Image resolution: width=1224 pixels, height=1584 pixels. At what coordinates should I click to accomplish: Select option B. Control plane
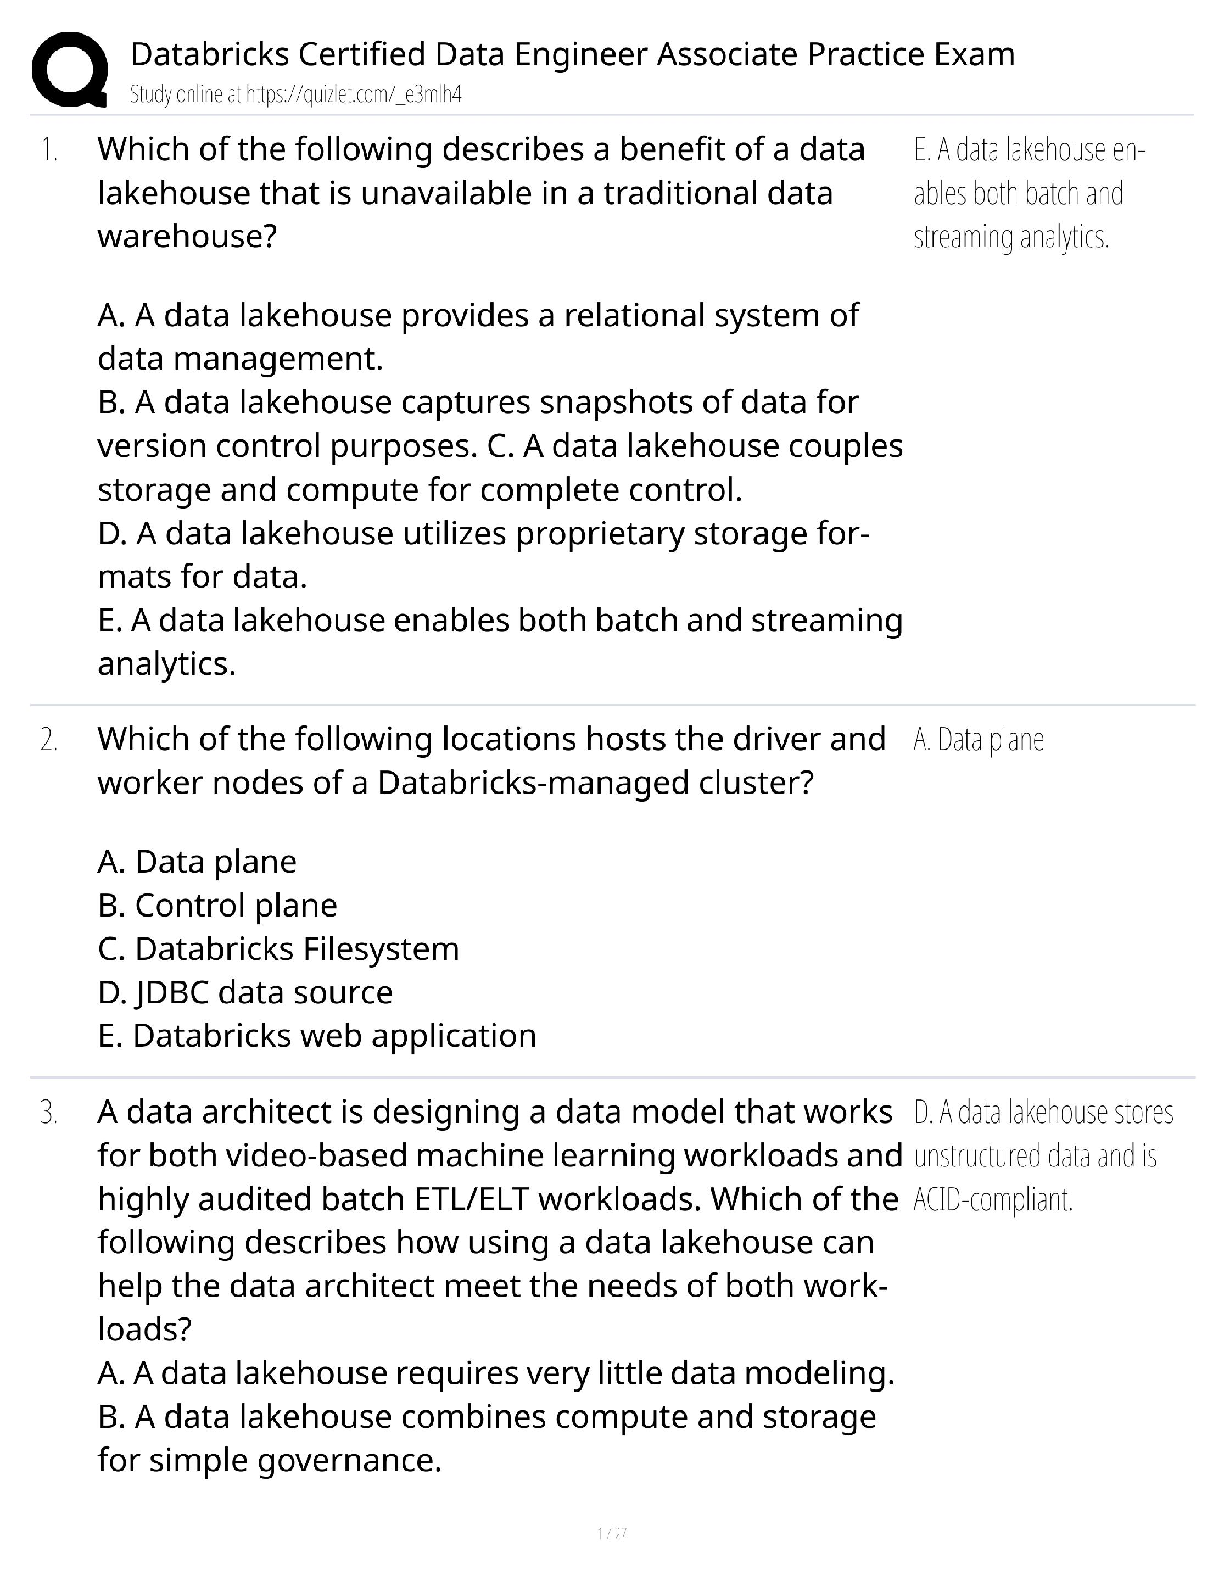click(218, 905)
